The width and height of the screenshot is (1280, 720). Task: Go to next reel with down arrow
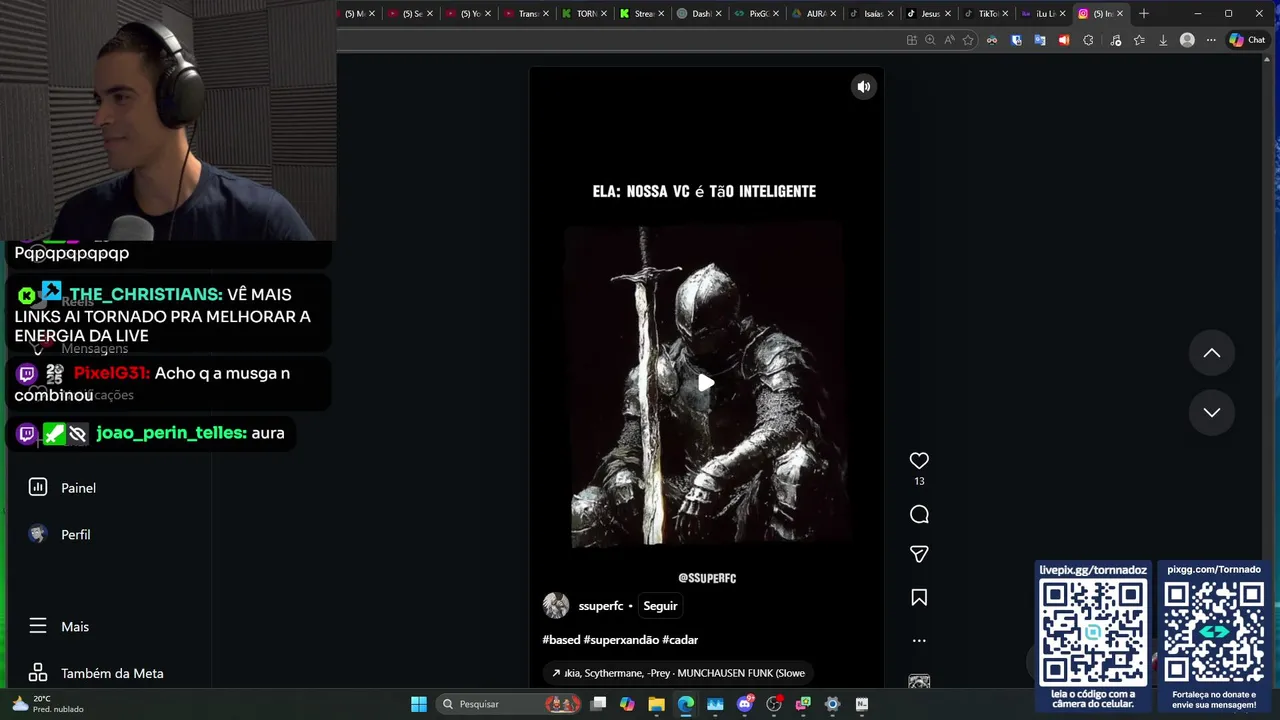pyautogui.click(x=1211, y=412)
